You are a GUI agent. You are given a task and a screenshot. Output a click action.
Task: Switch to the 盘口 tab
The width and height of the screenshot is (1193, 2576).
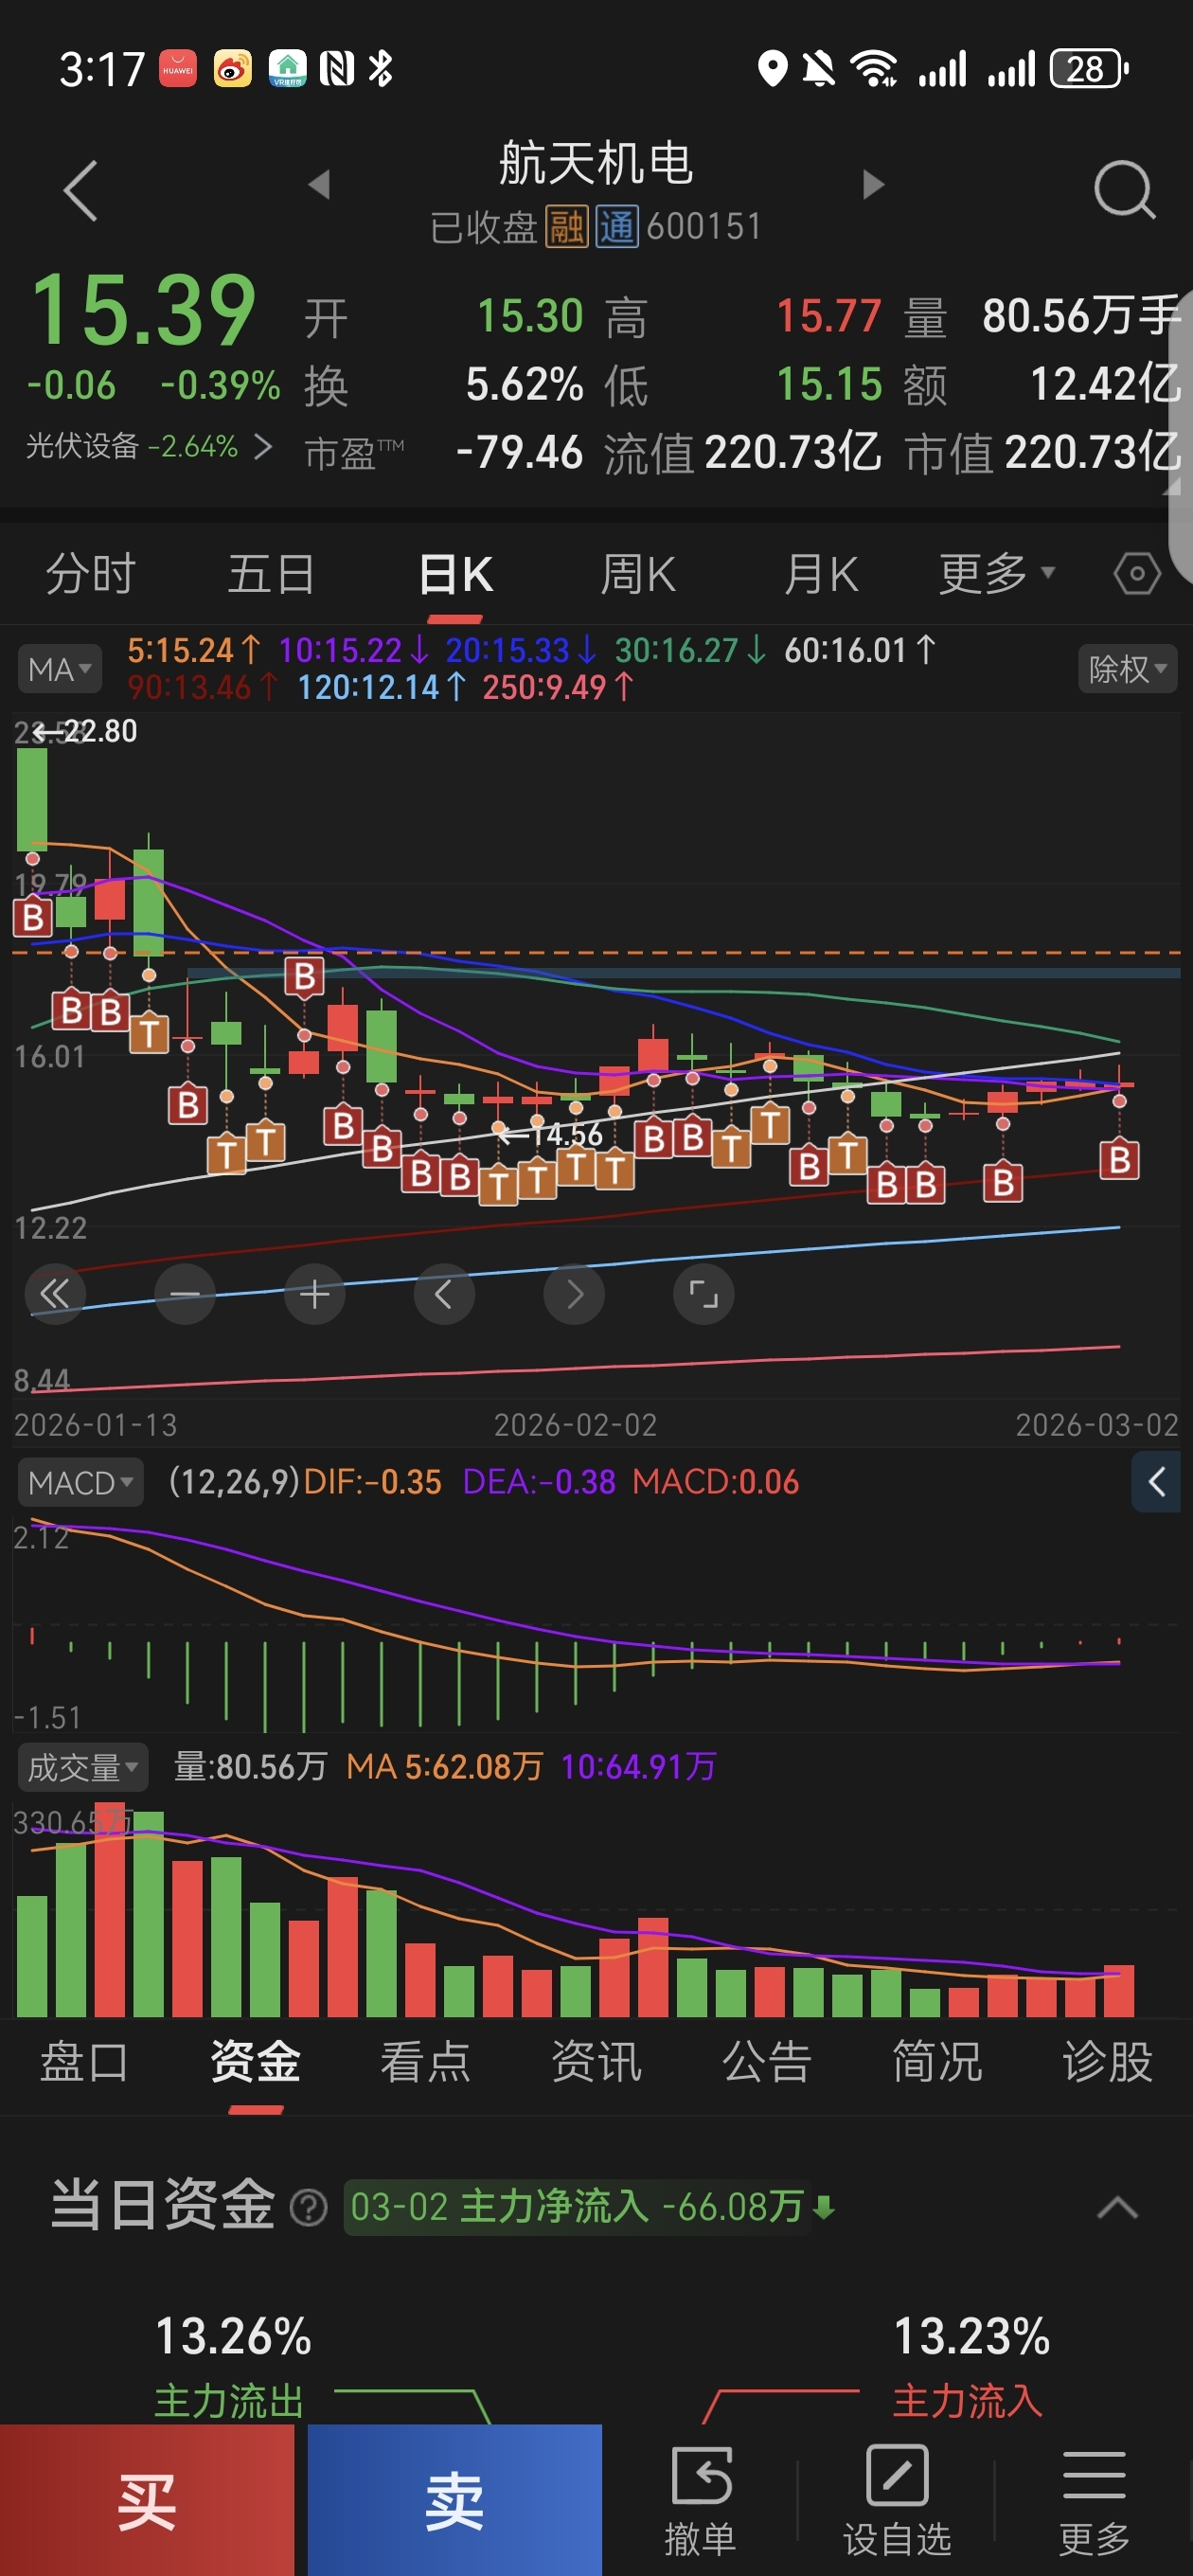click(x=85, y=2062)
